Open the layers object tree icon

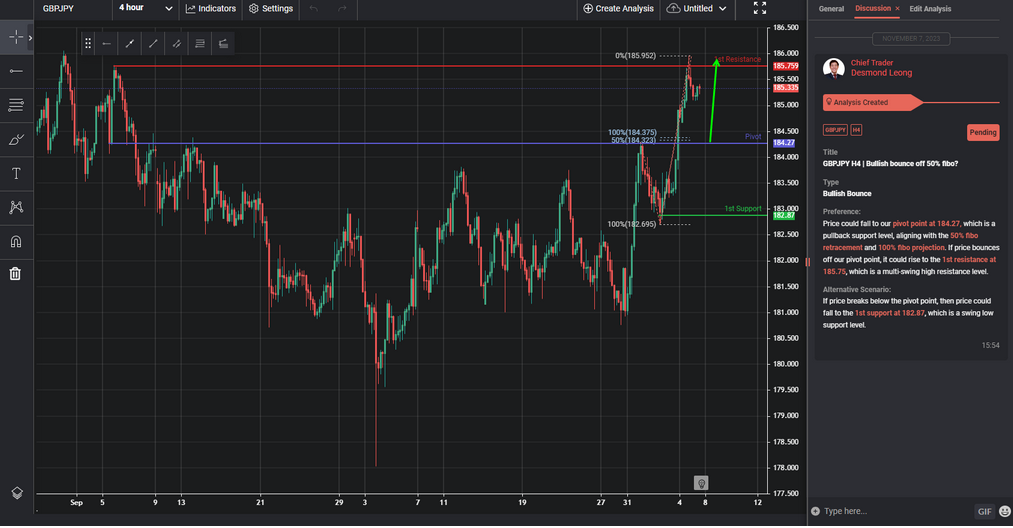pyautogui.click(x=17, y=493)
